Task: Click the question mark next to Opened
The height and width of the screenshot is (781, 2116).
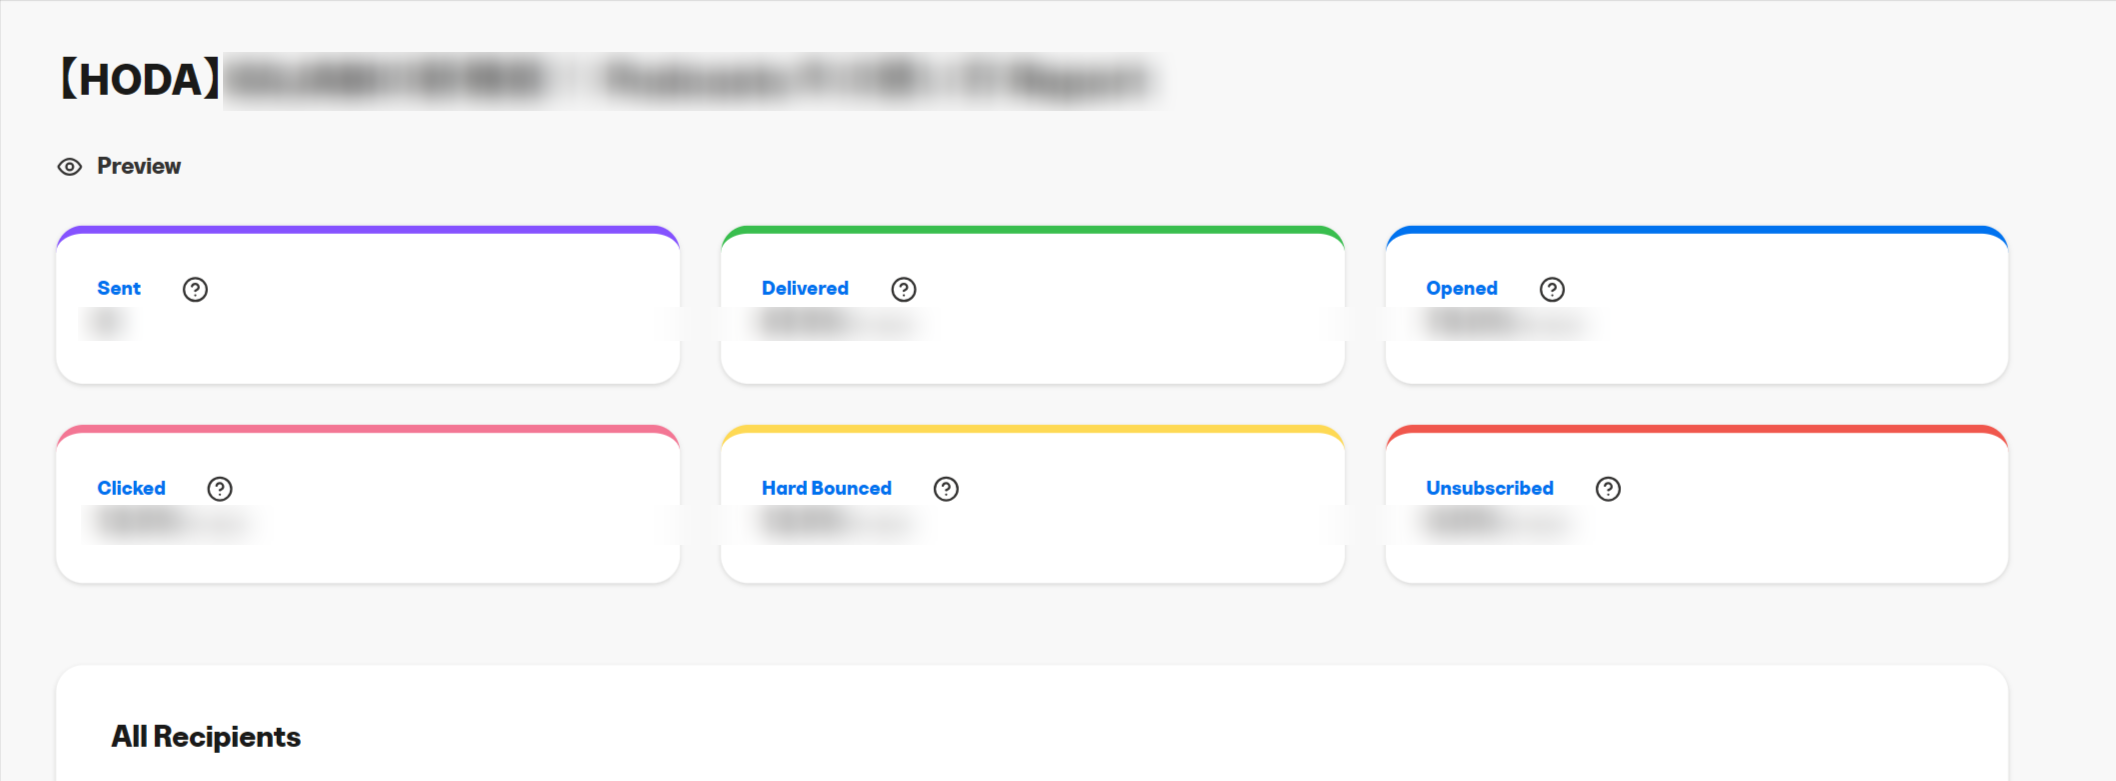Action: [1551, 289]
